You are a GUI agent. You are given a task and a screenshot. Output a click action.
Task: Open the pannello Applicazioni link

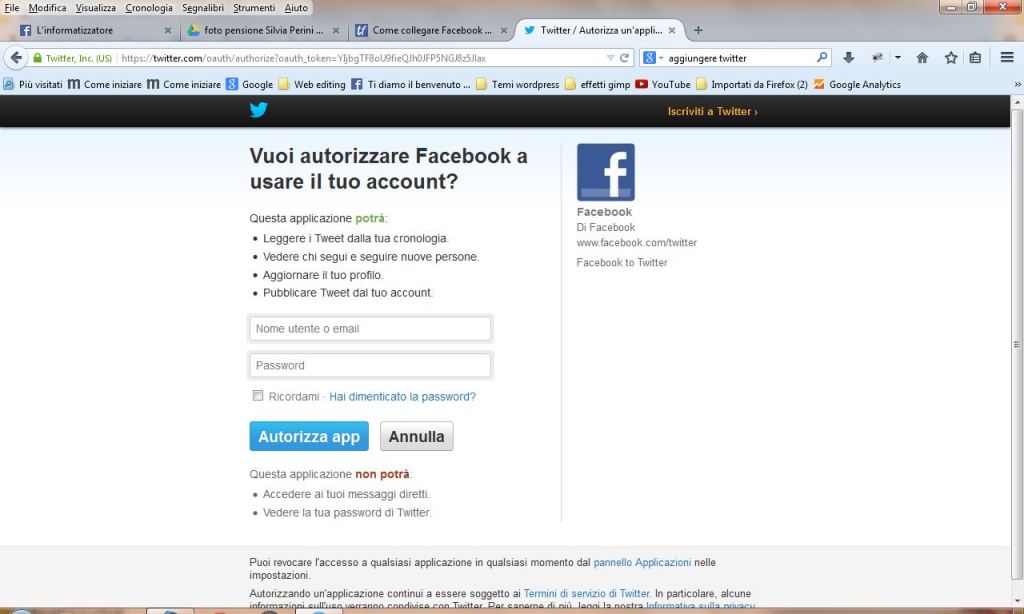(642, 562)
